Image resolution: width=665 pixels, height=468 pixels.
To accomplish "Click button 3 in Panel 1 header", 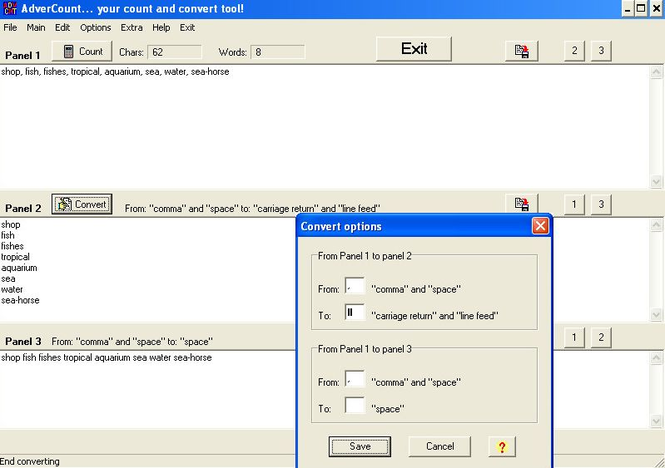I will tap(601, 51).
